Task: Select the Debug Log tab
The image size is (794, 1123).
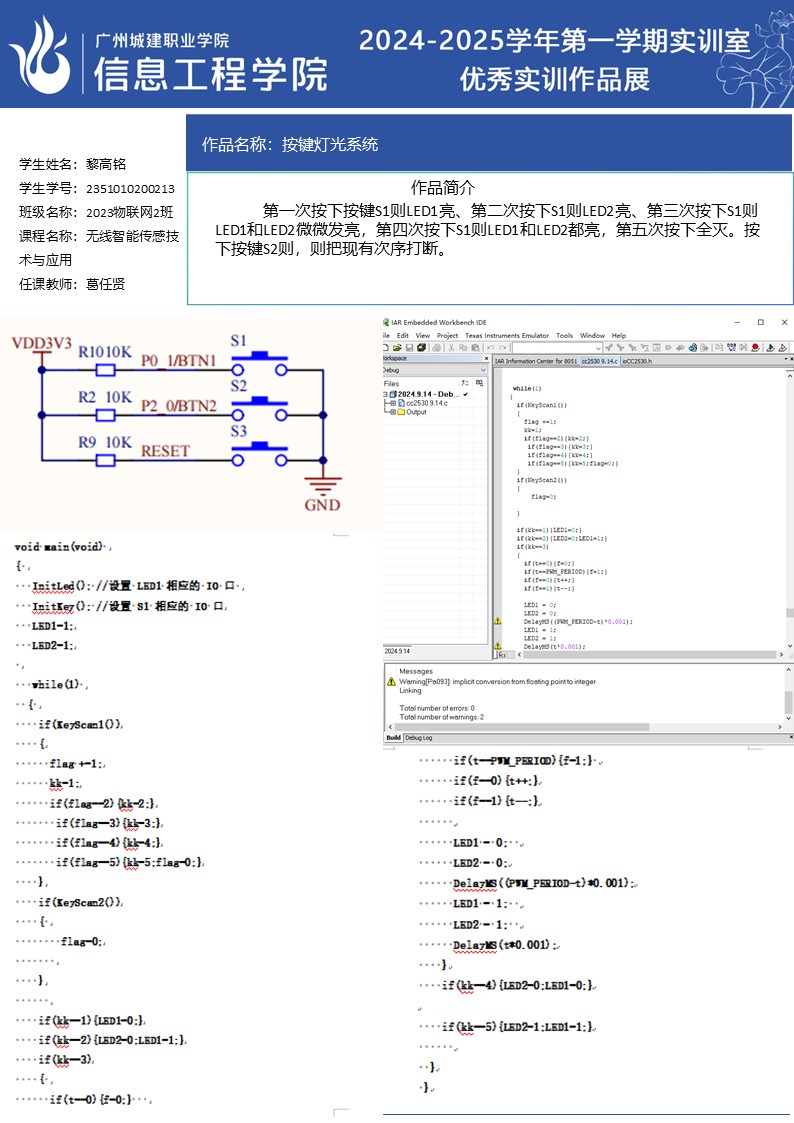Action: tap(419, 738)
